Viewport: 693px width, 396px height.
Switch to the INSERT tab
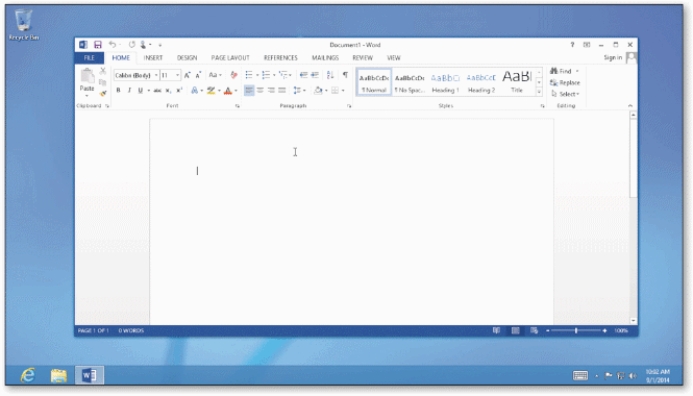coord(153,58)
